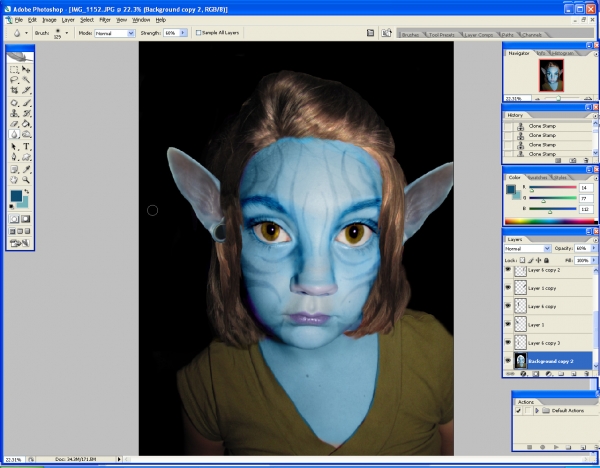Create new snapshot in History panel
This screenshot has width=600, height=468.
point(573,161)
